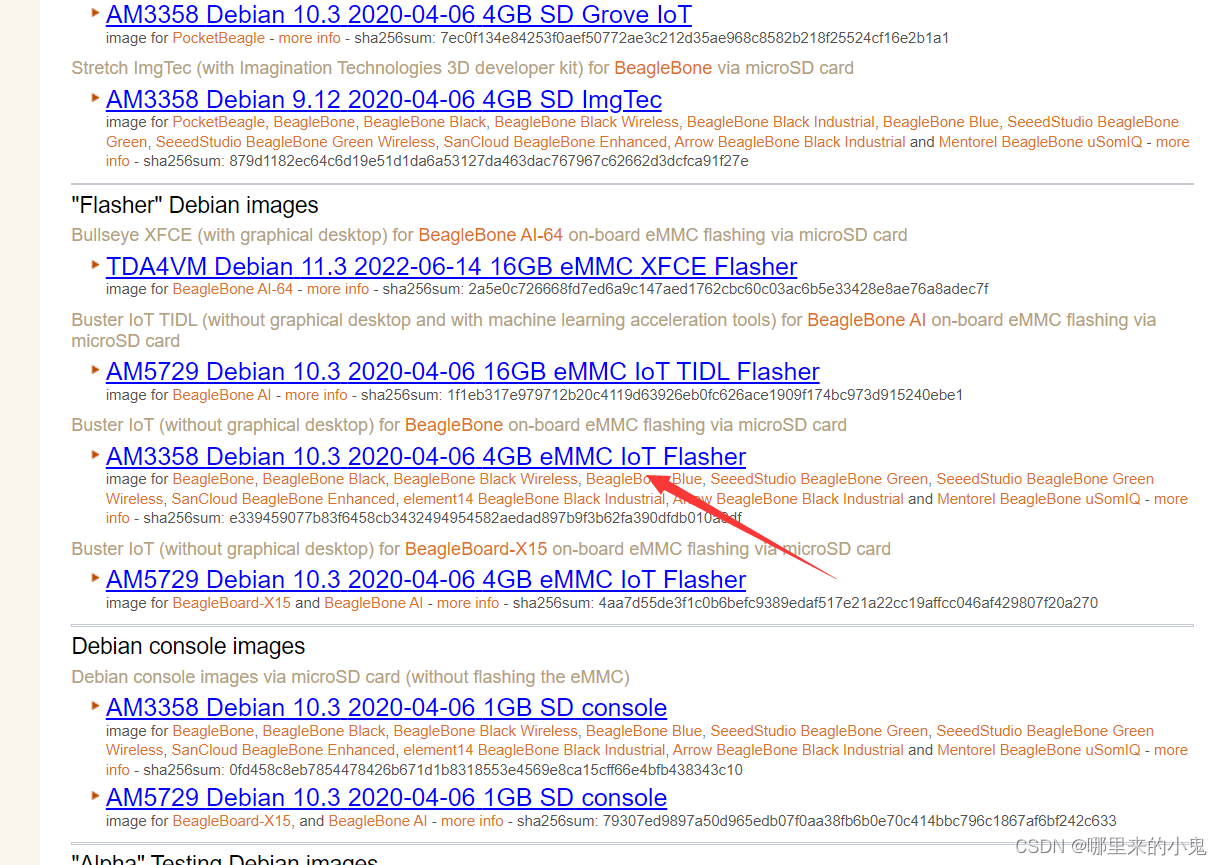The image size is (1222, 865).
Task: Open AM3358 Debian 10.3 4GB SD Grove IoT link
Action: 398,15
